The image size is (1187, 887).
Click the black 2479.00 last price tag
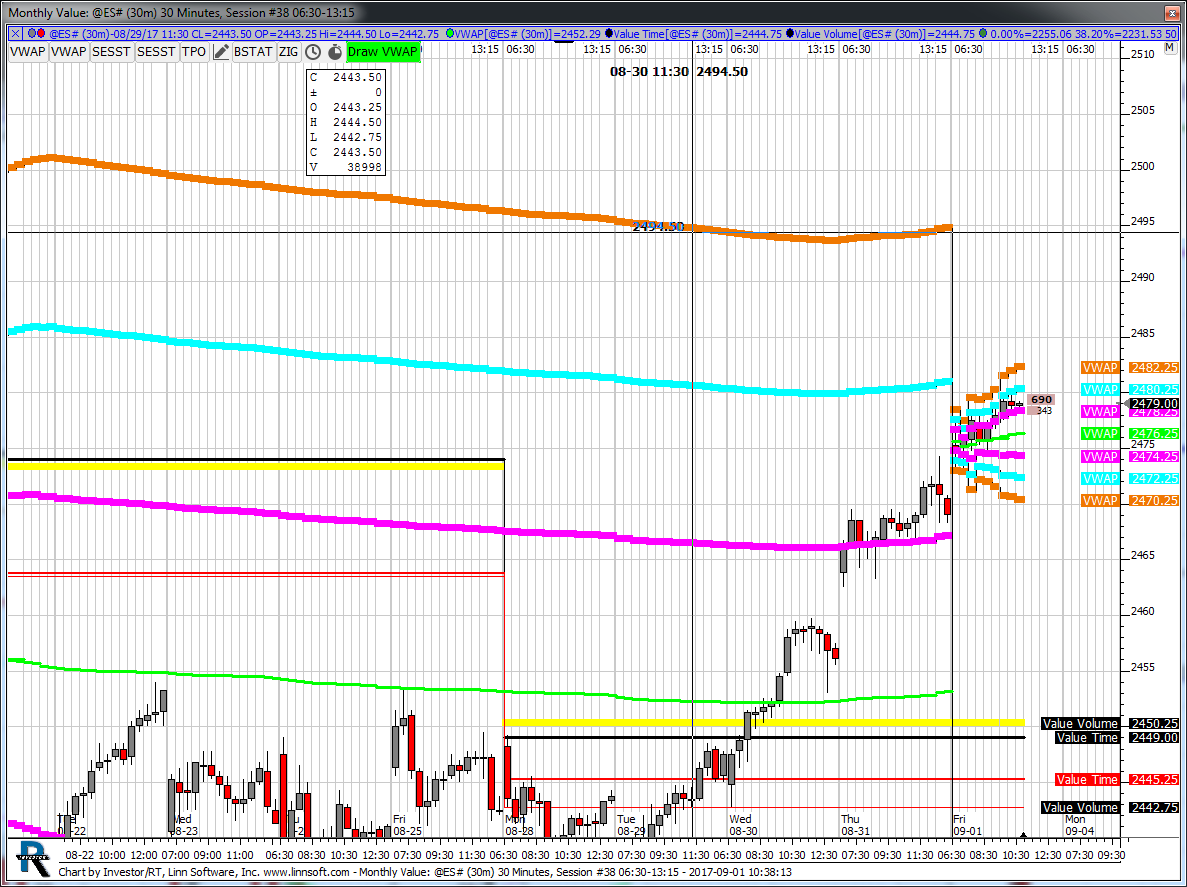coord(1154,403)
